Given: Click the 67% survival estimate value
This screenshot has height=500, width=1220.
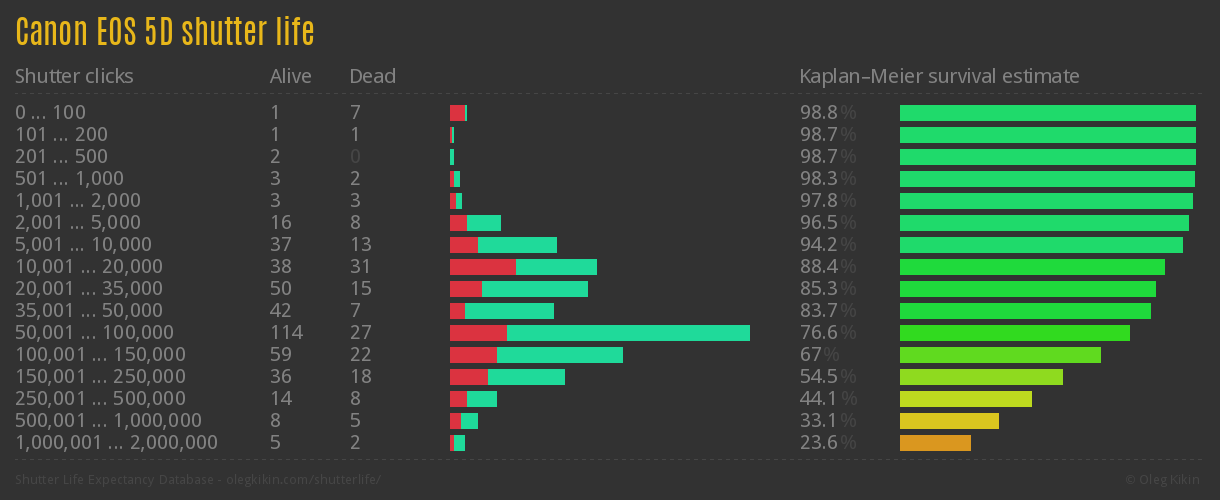Looking at the screenshot, I should click(819, 355).
